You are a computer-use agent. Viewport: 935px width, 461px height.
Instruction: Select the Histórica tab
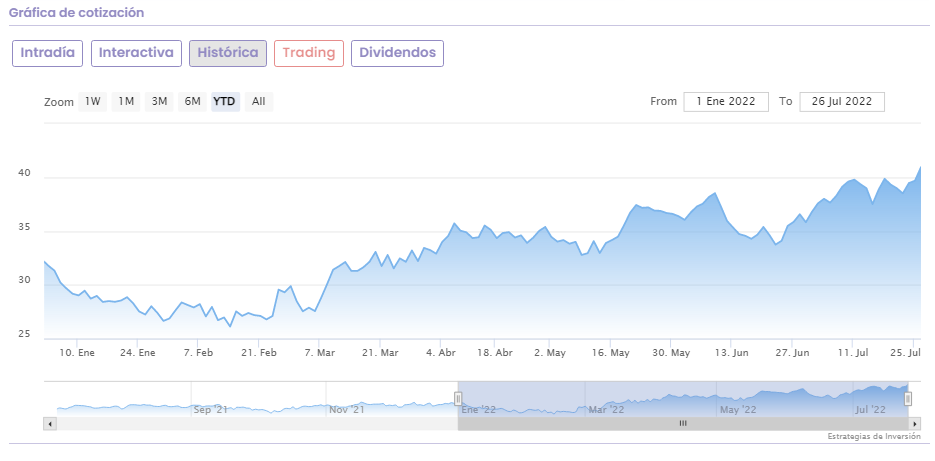tap(228, 53)
